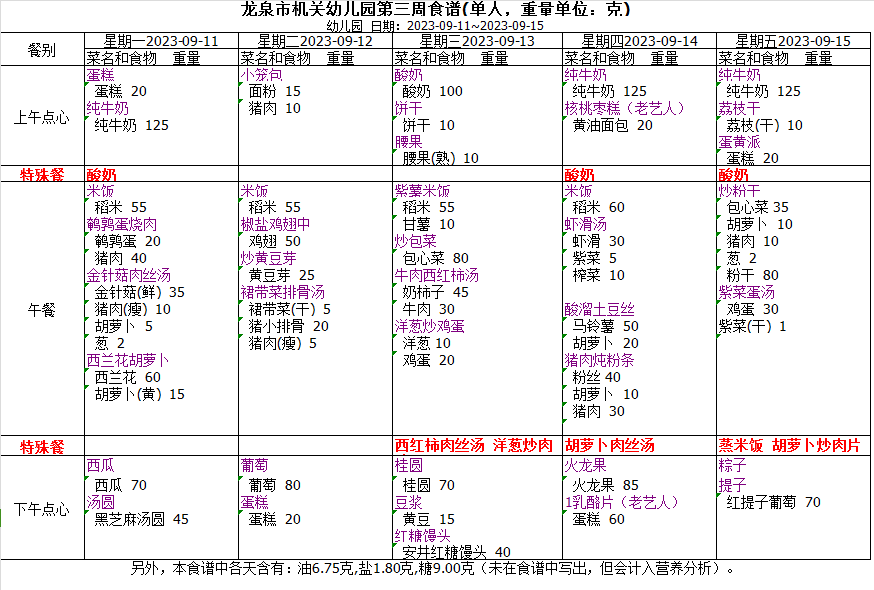This screenshot has width=874, height=590.
Task: Select the ingredient 裙带菜(干) 5
Action: [289, 309]
